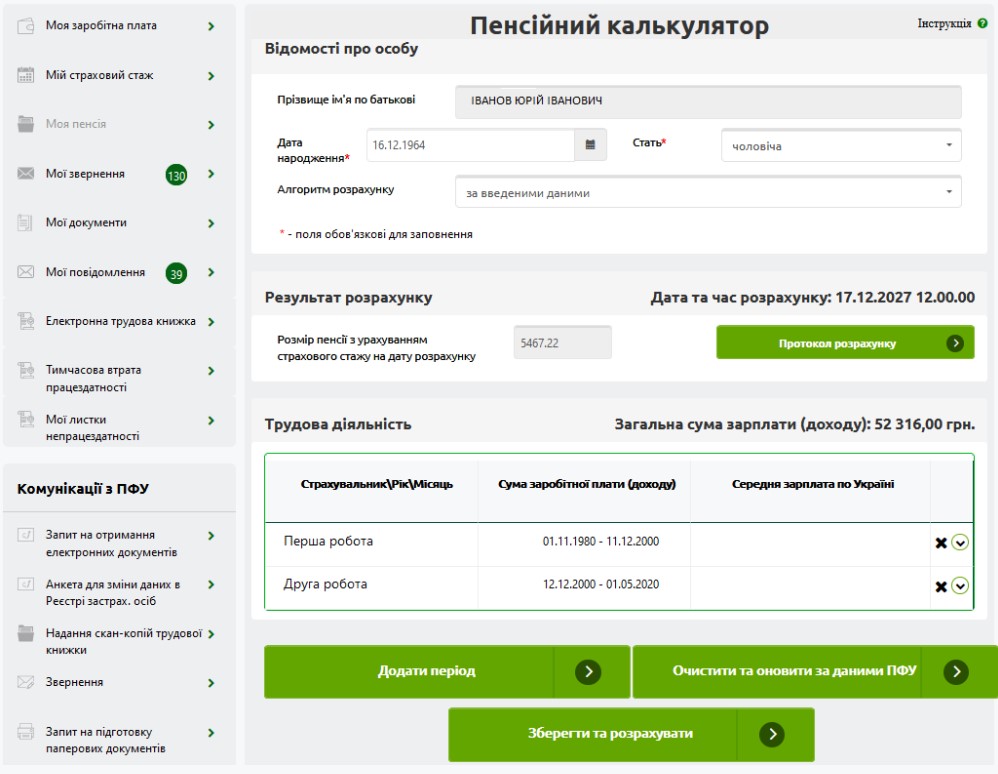Remove the Перша робота row with the X icon
This screenshot has width=998, height=774.
pyautogui.click(x=941, y=541)
